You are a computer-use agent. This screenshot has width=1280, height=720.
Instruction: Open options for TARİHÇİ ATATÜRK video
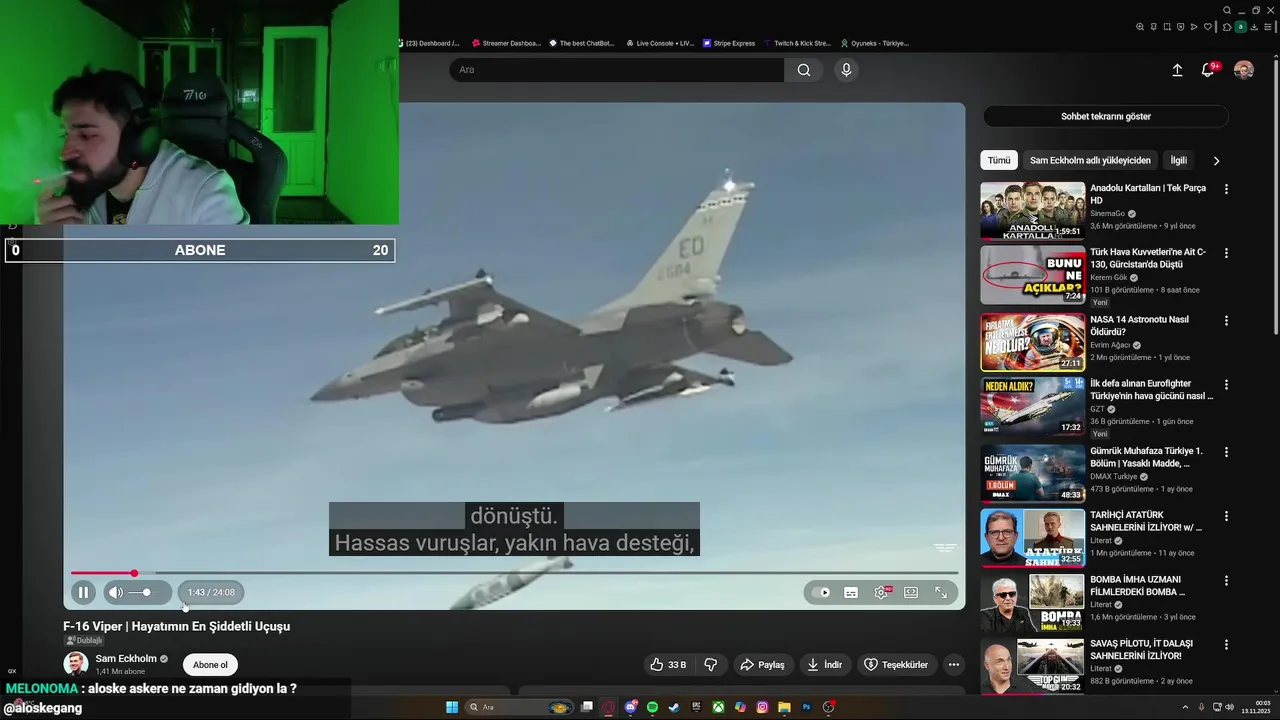1226,516
